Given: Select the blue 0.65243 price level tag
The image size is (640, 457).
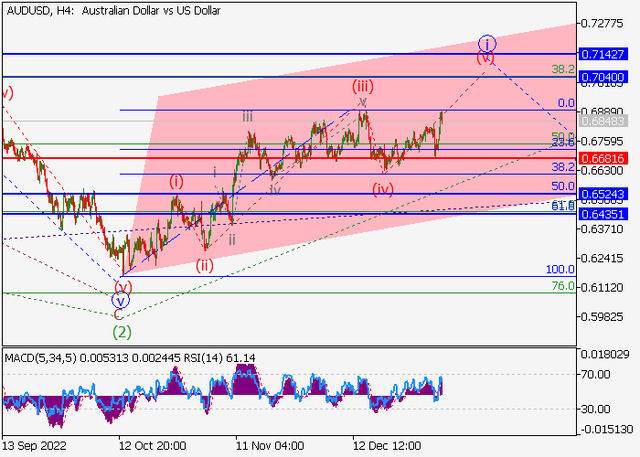Looking at the screenshot, I should (x=607, y=194).
